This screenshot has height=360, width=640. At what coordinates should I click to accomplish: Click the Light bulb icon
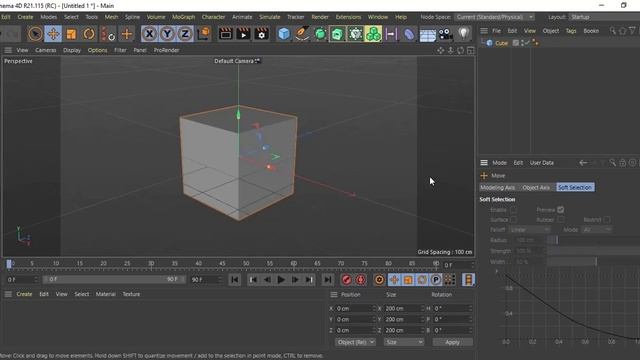tap(464, 34)
